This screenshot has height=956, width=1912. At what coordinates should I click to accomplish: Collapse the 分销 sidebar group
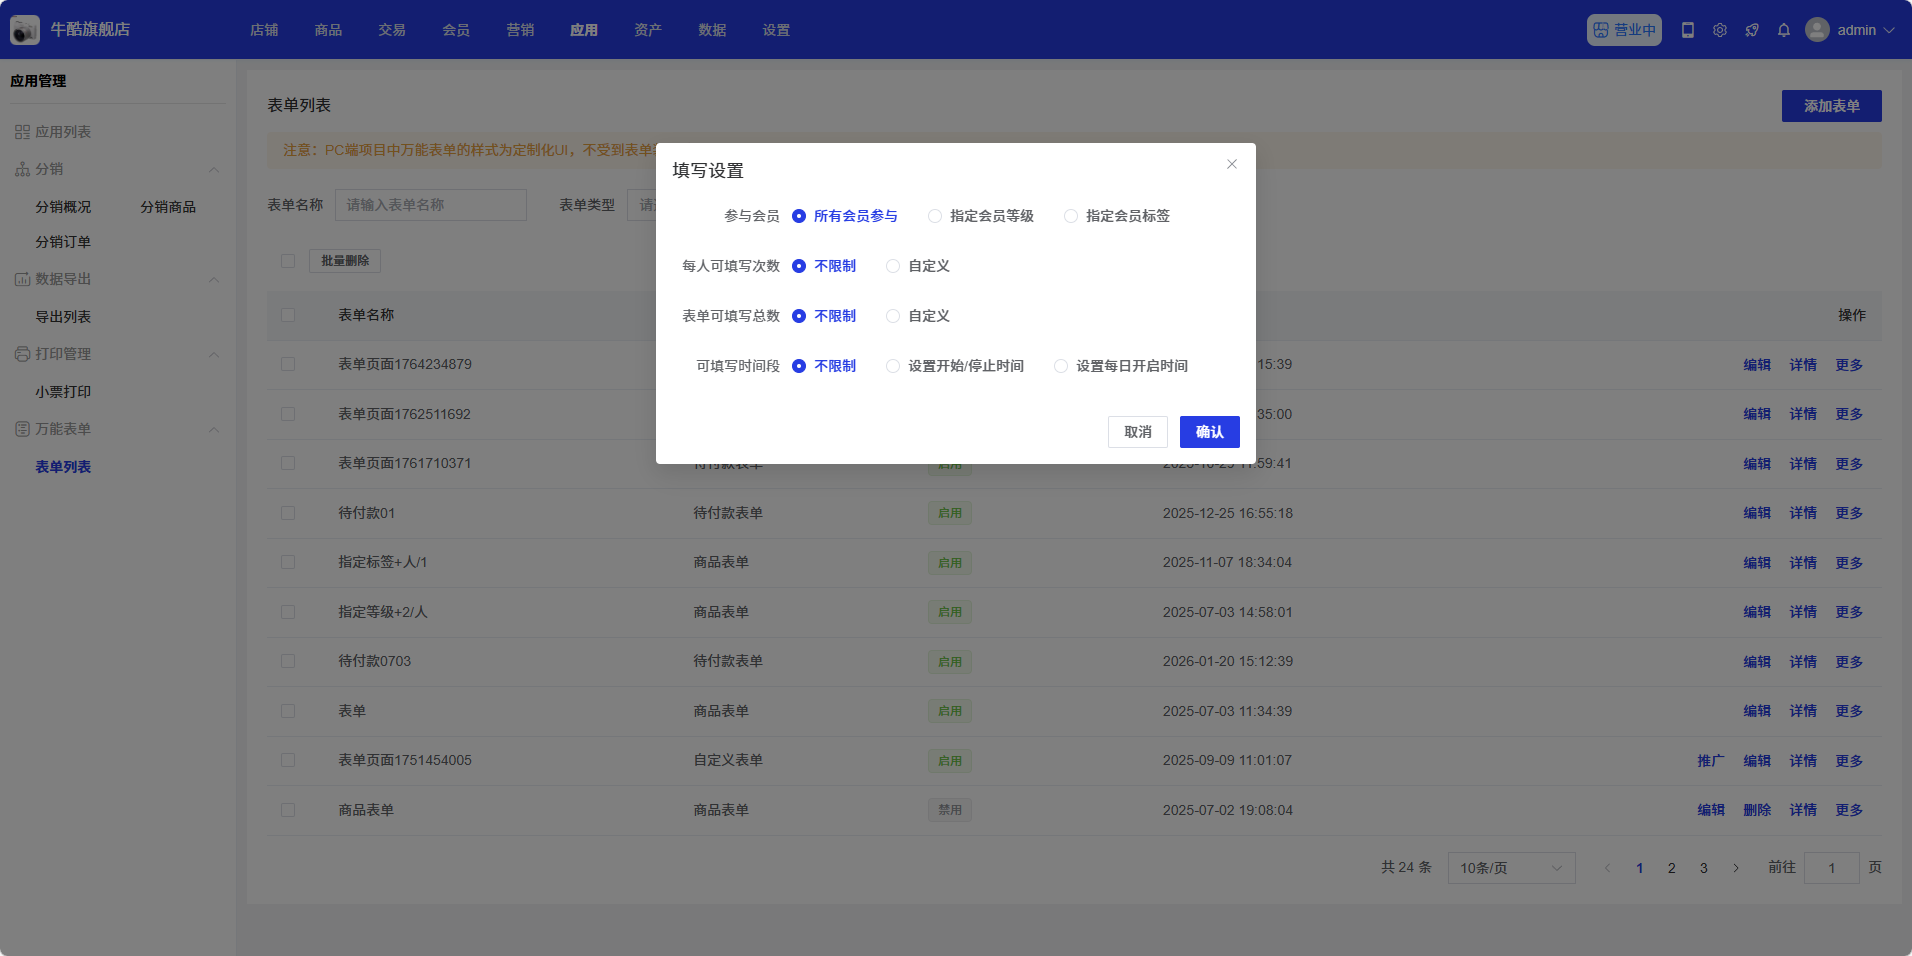(214, 170)
